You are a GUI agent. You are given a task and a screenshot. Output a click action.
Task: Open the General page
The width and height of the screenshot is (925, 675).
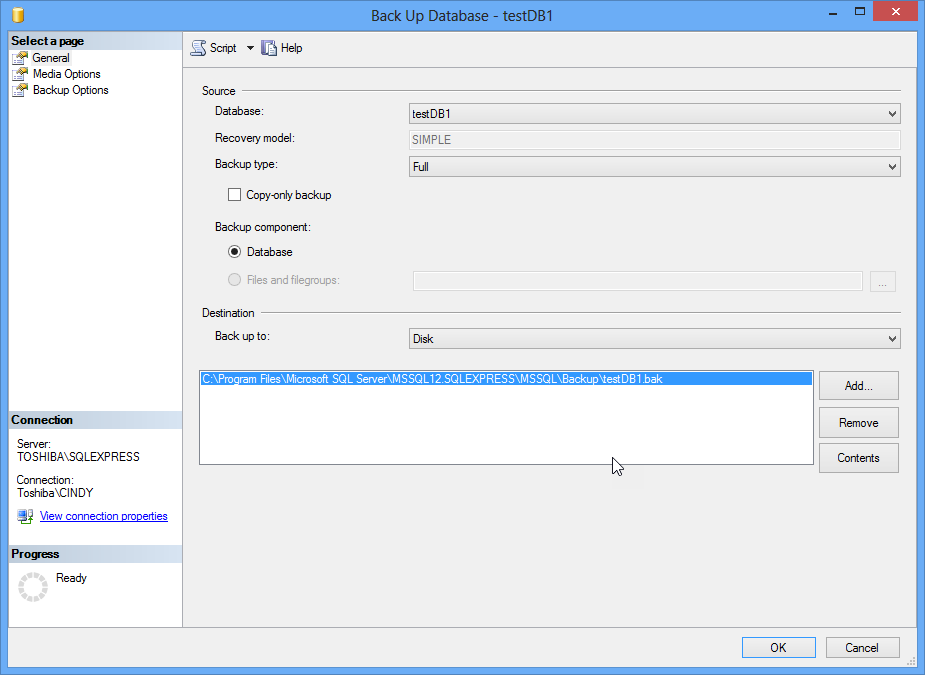point(51,58)
